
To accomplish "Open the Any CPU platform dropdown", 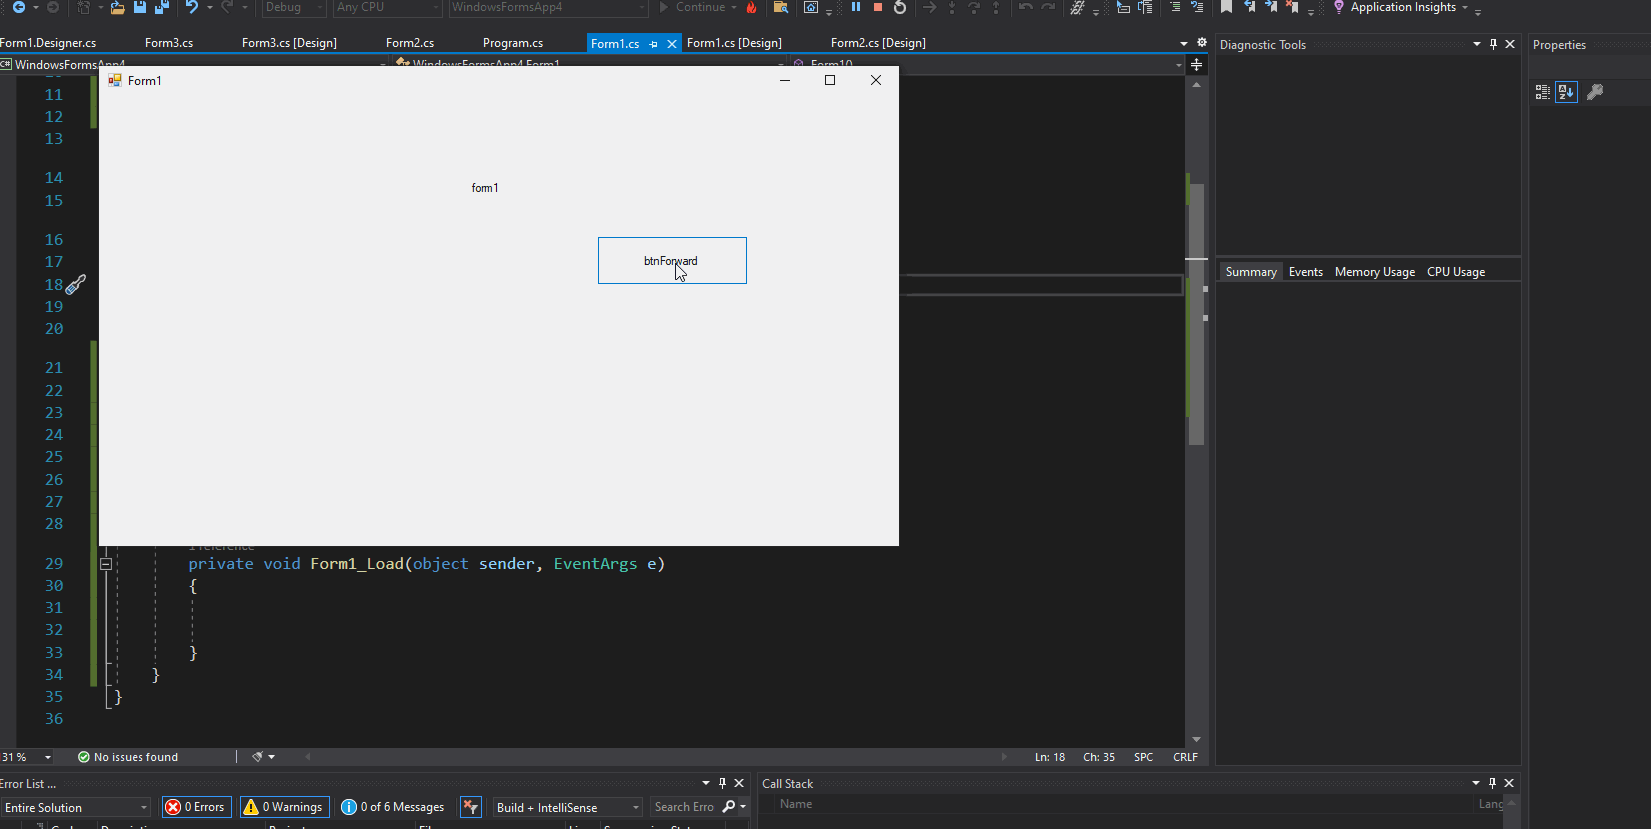I will 388,7.
